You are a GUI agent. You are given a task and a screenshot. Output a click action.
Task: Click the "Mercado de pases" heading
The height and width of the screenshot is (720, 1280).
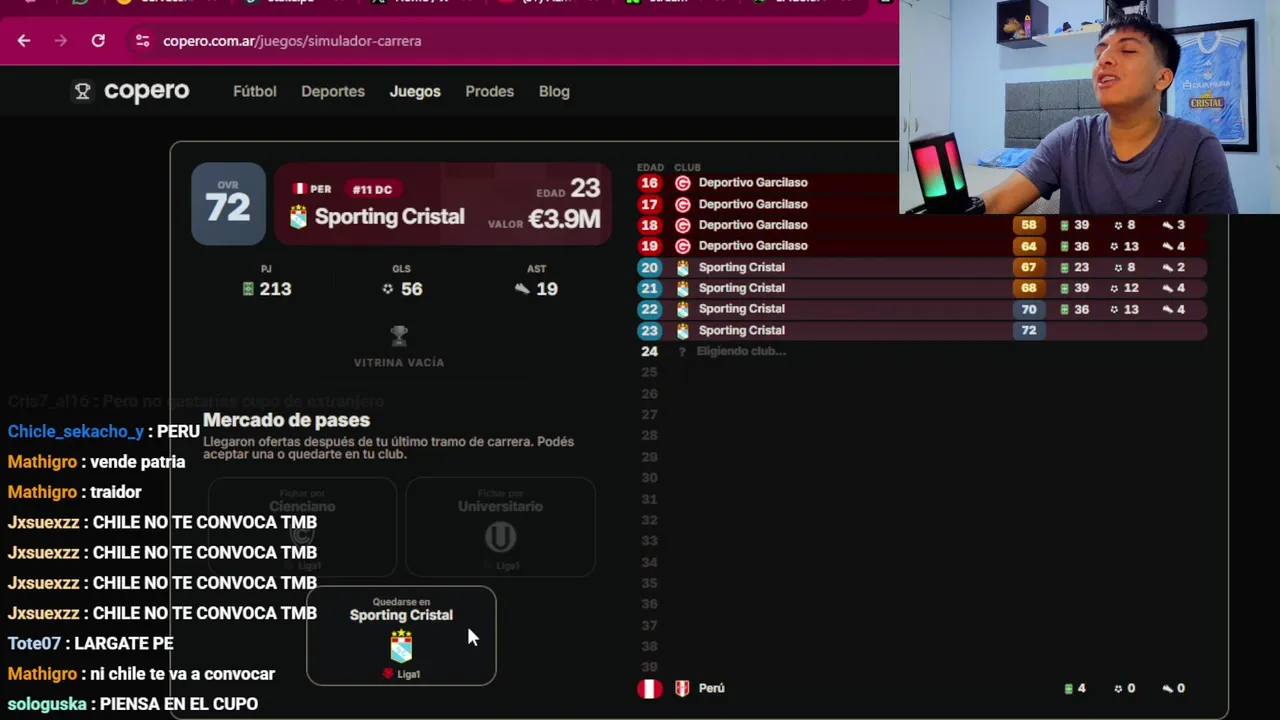[286, 420]
